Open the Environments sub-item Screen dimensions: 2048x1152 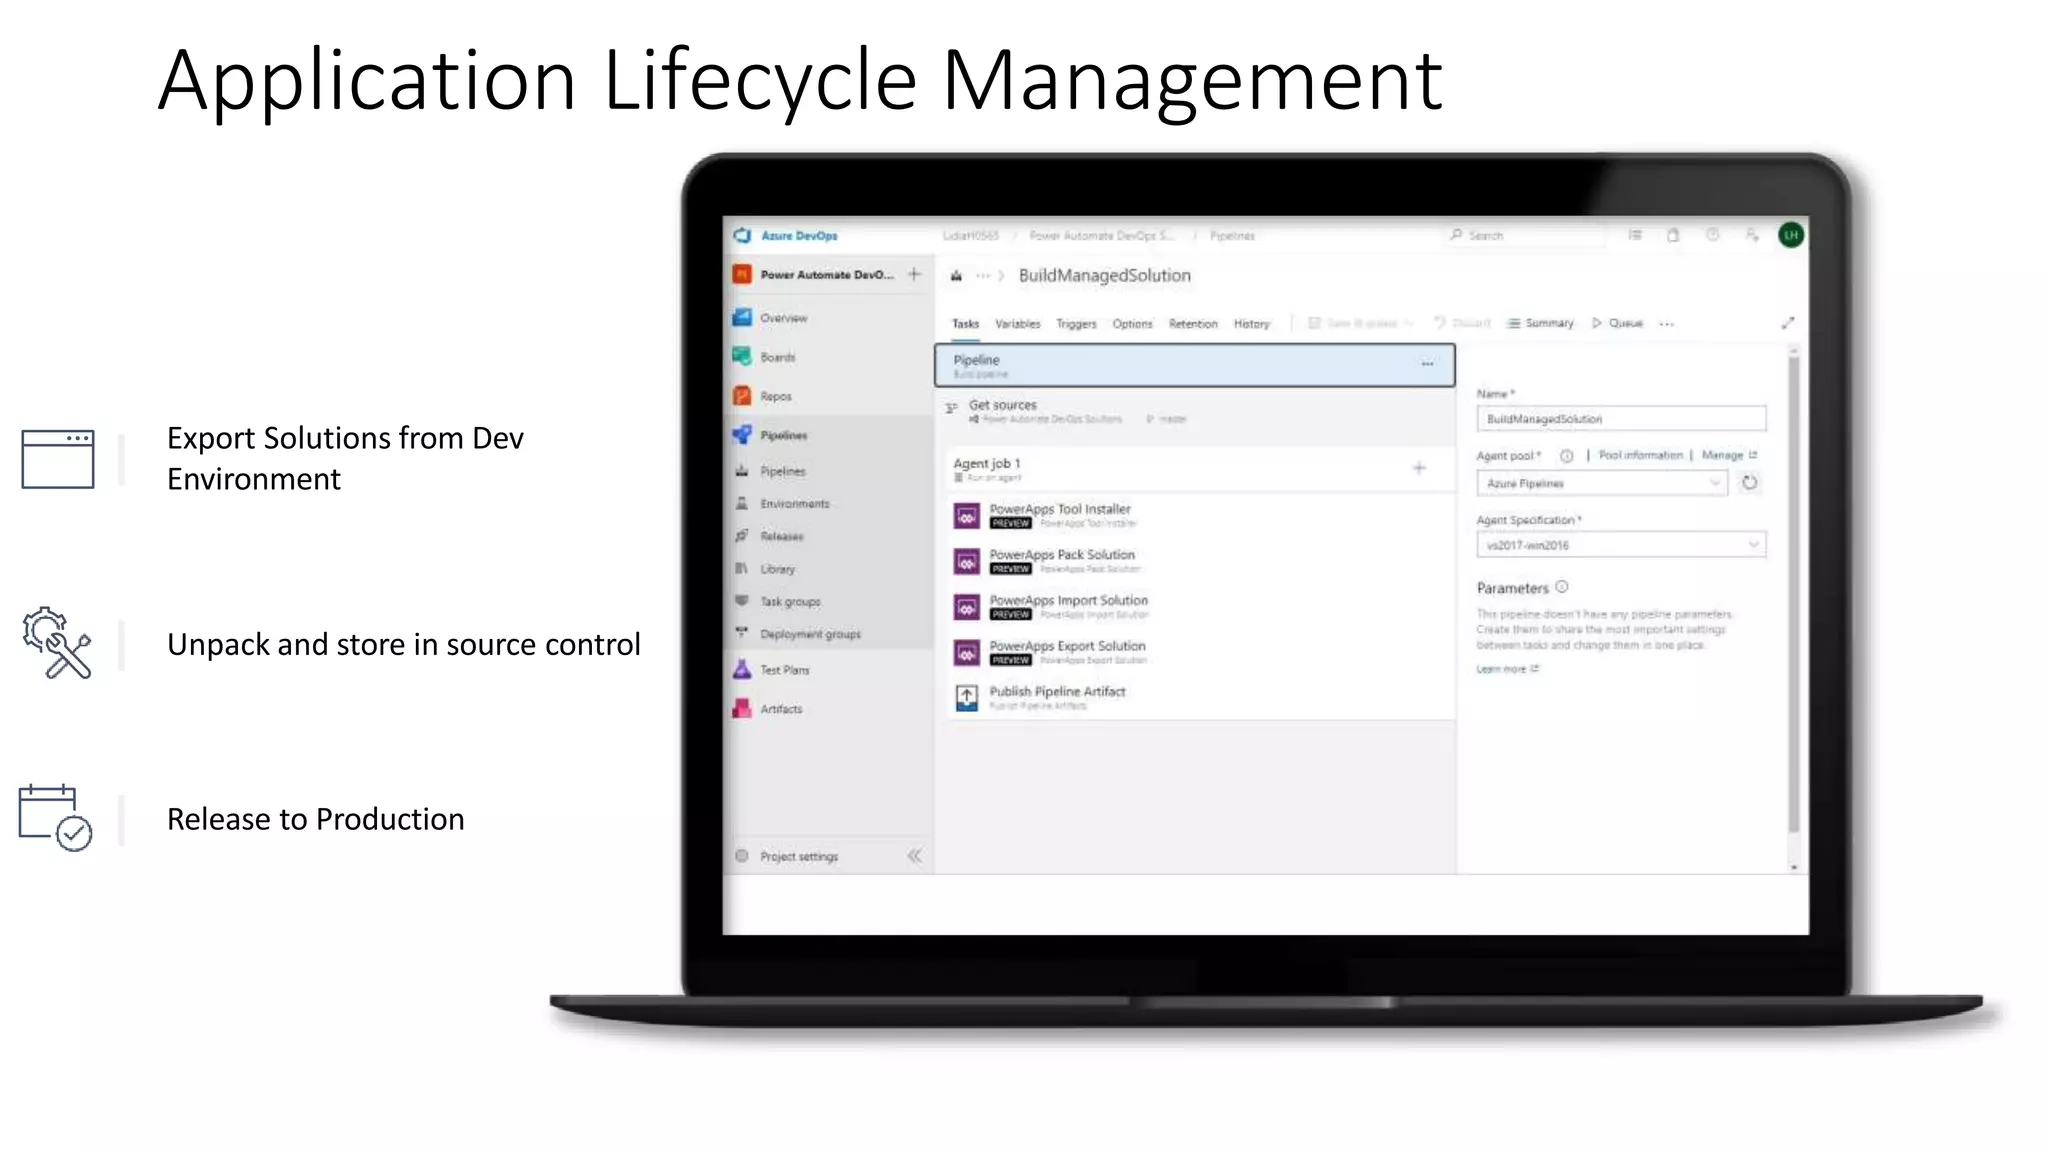click(794, 504)
